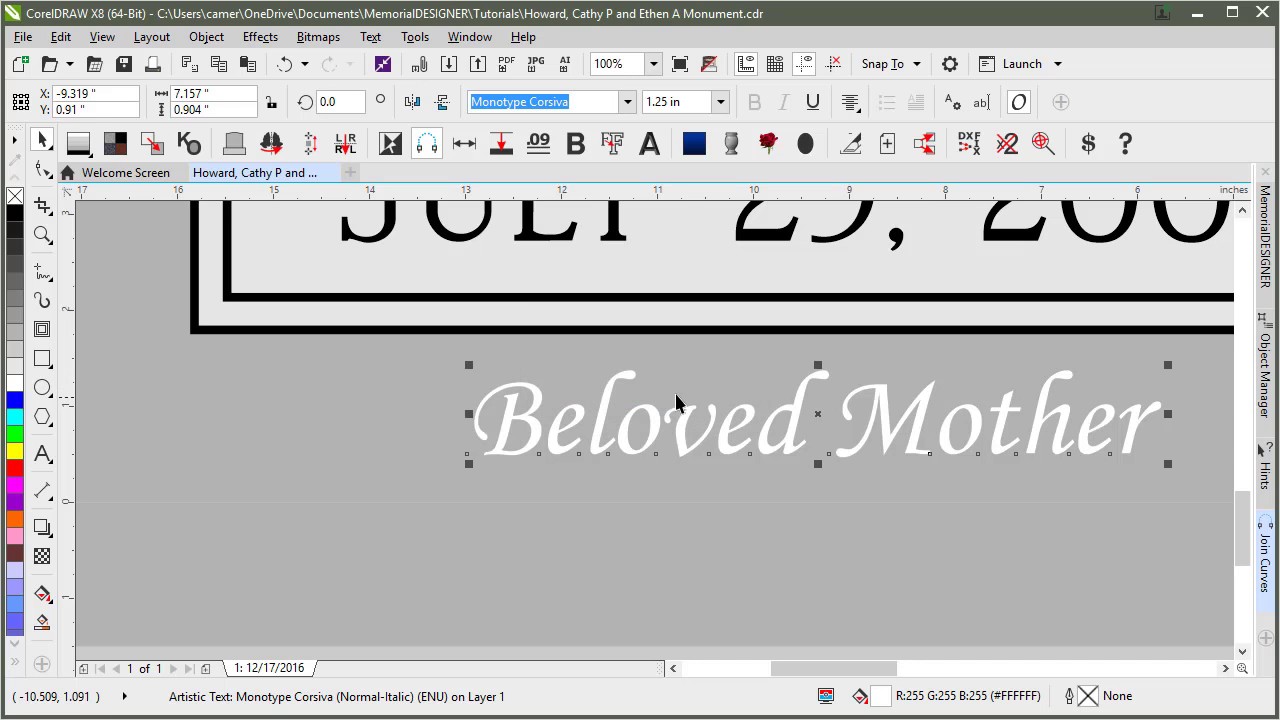
Task: Click the vase icon in plugin toolbar
Action: click(x=731, y=143)
